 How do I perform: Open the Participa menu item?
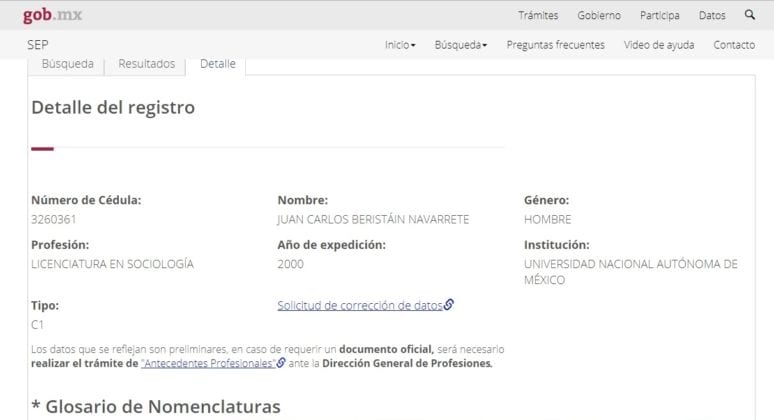(x=660, y=15)
